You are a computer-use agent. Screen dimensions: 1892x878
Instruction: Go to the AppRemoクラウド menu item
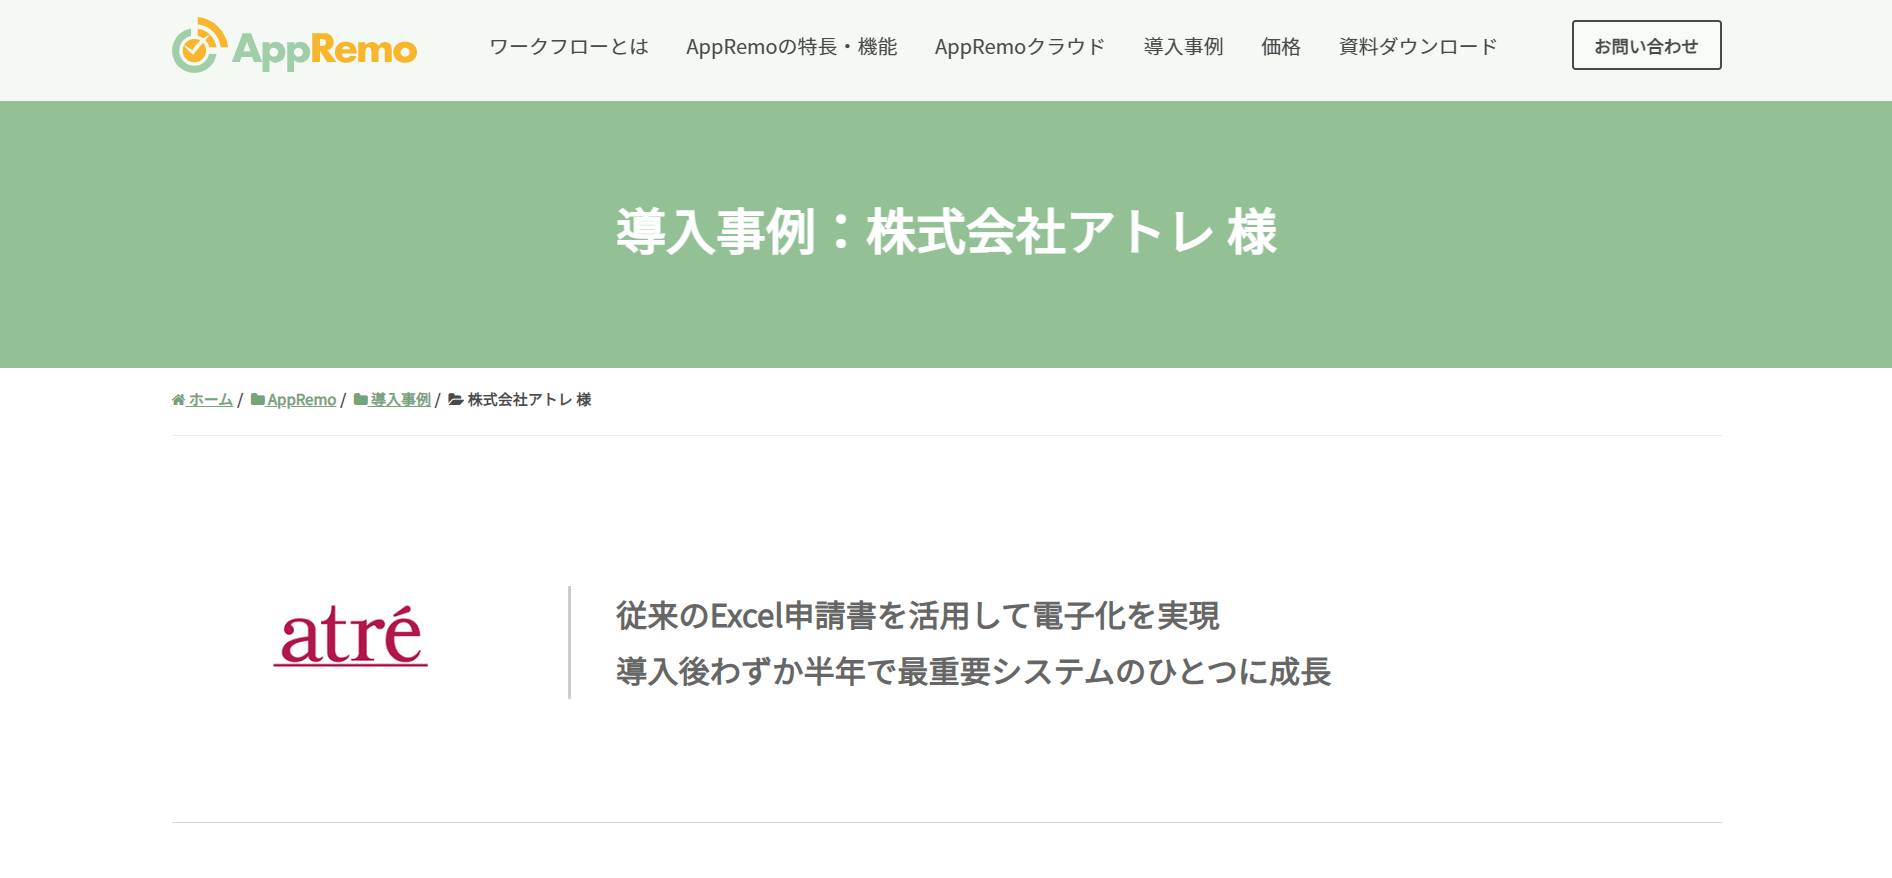point(1020,47)
